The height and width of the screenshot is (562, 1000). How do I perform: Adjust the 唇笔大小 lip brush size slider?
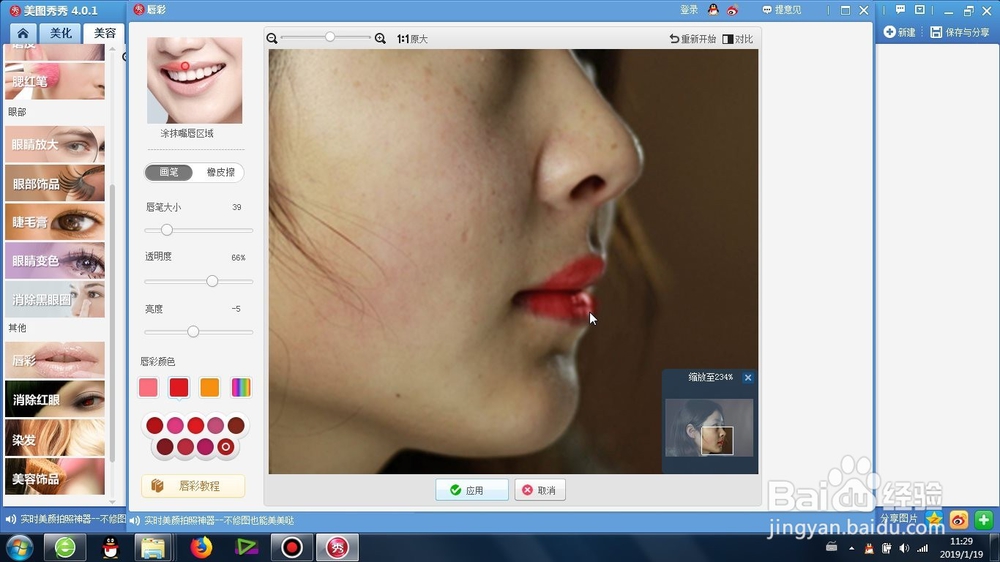tap(166, 230)
